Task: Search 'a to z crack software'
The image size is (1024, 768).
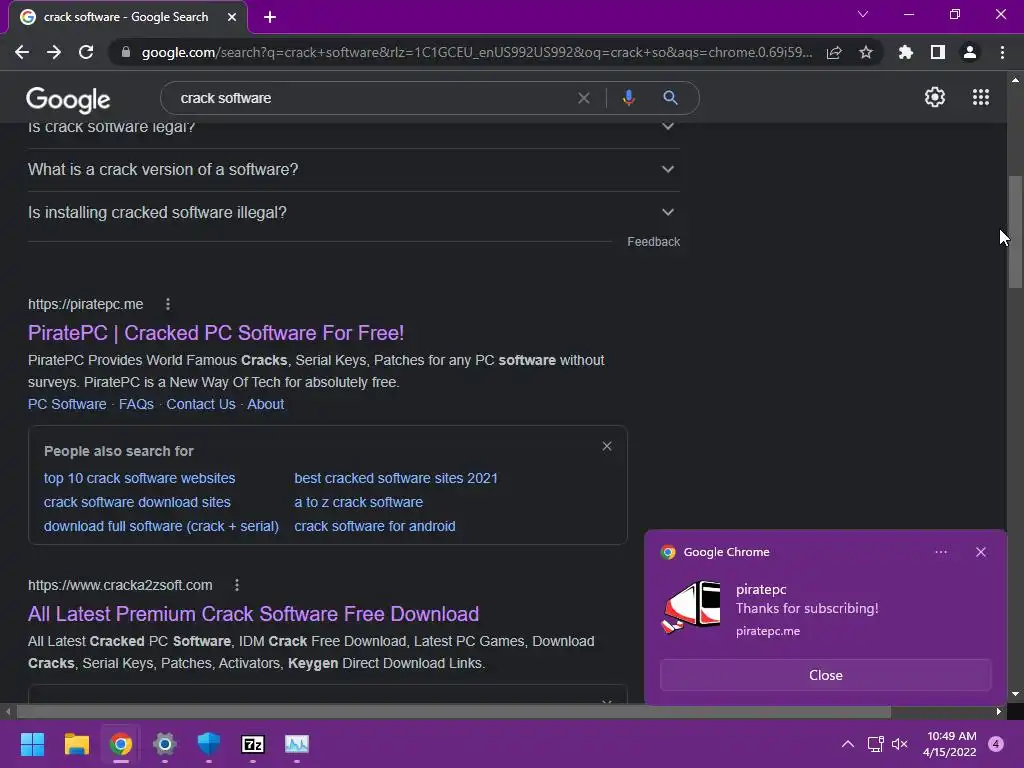Action: (359, 502)
